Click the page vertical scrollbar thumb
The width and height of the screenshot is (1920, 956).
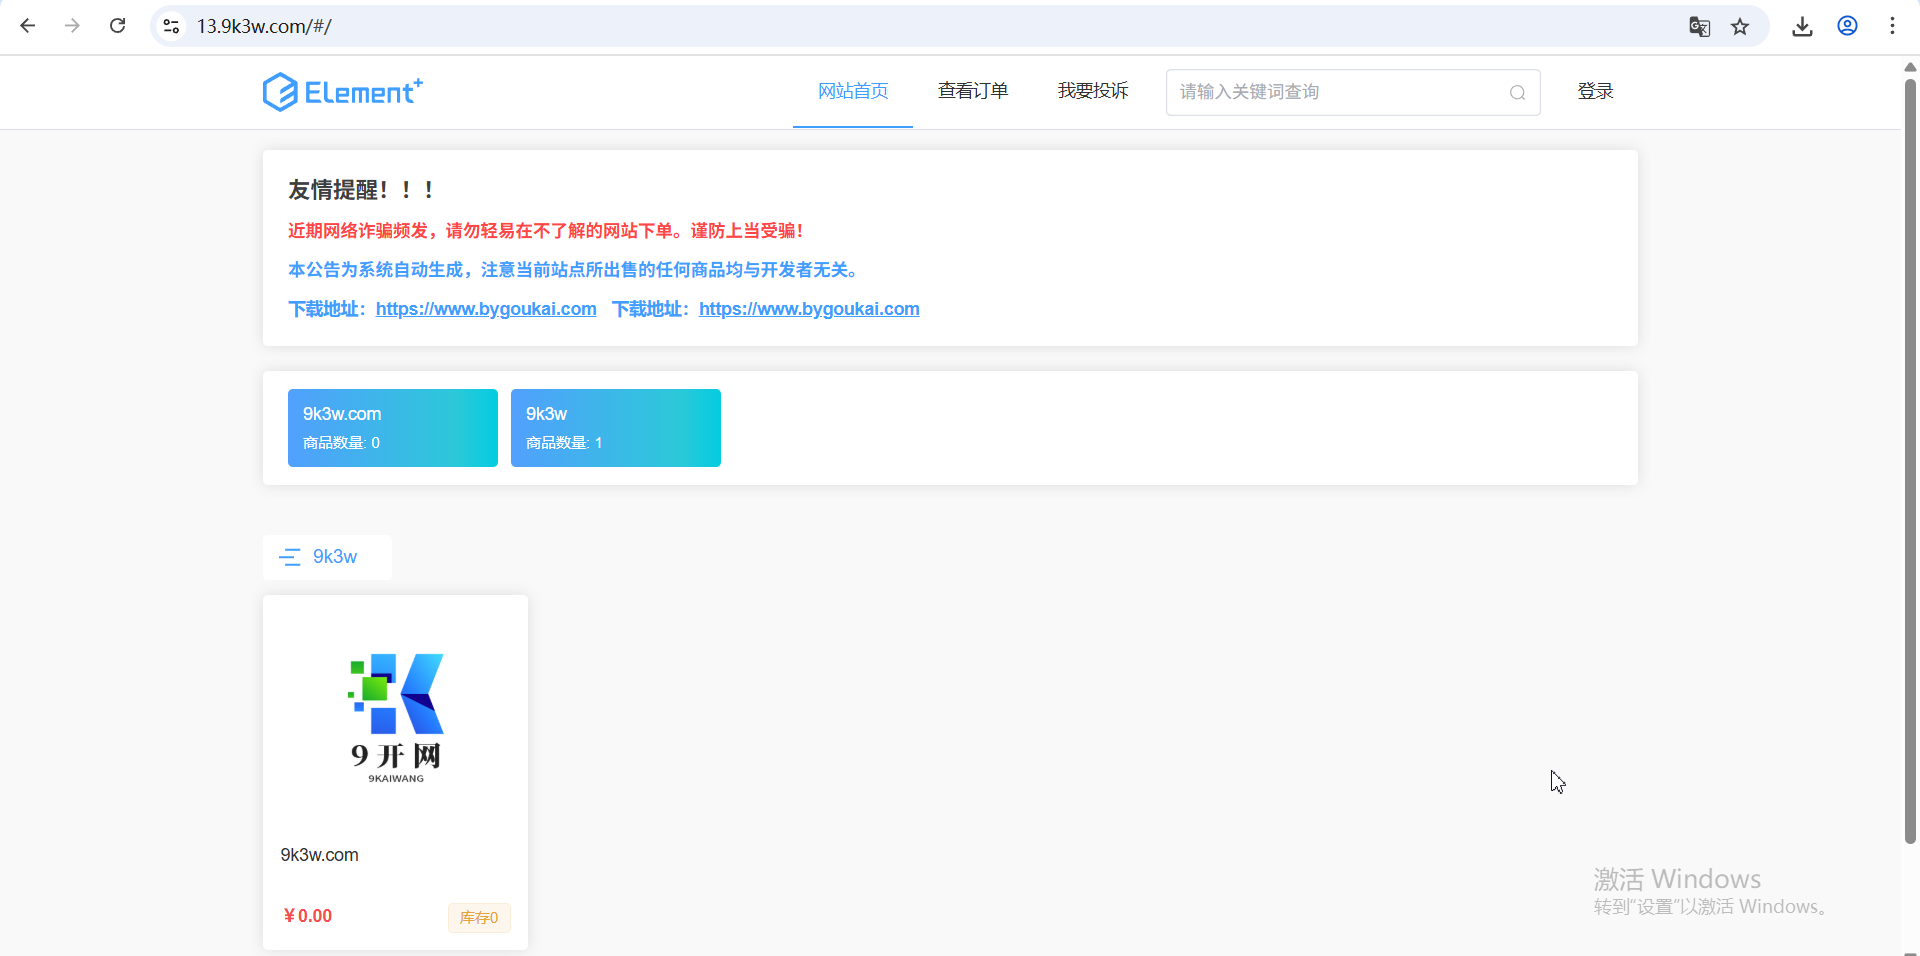click(1910, 460)
